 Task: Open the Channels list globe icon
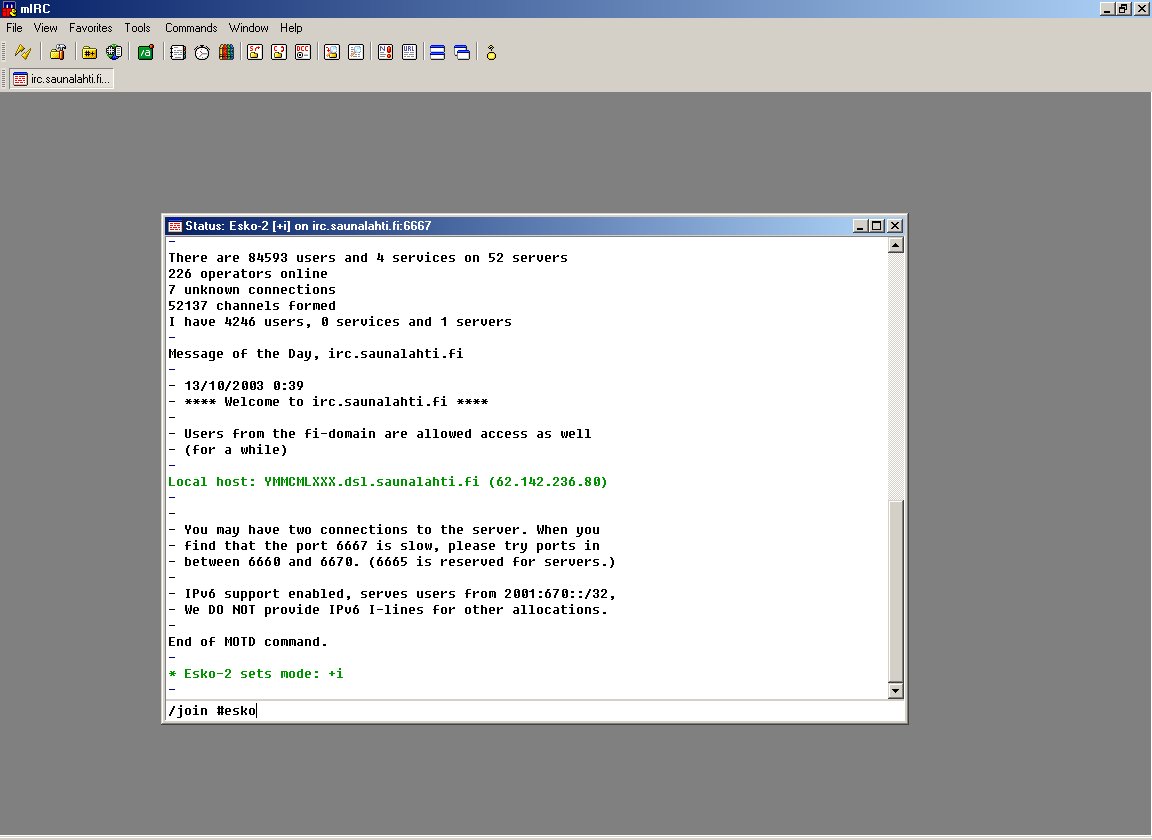pos(114,52)
